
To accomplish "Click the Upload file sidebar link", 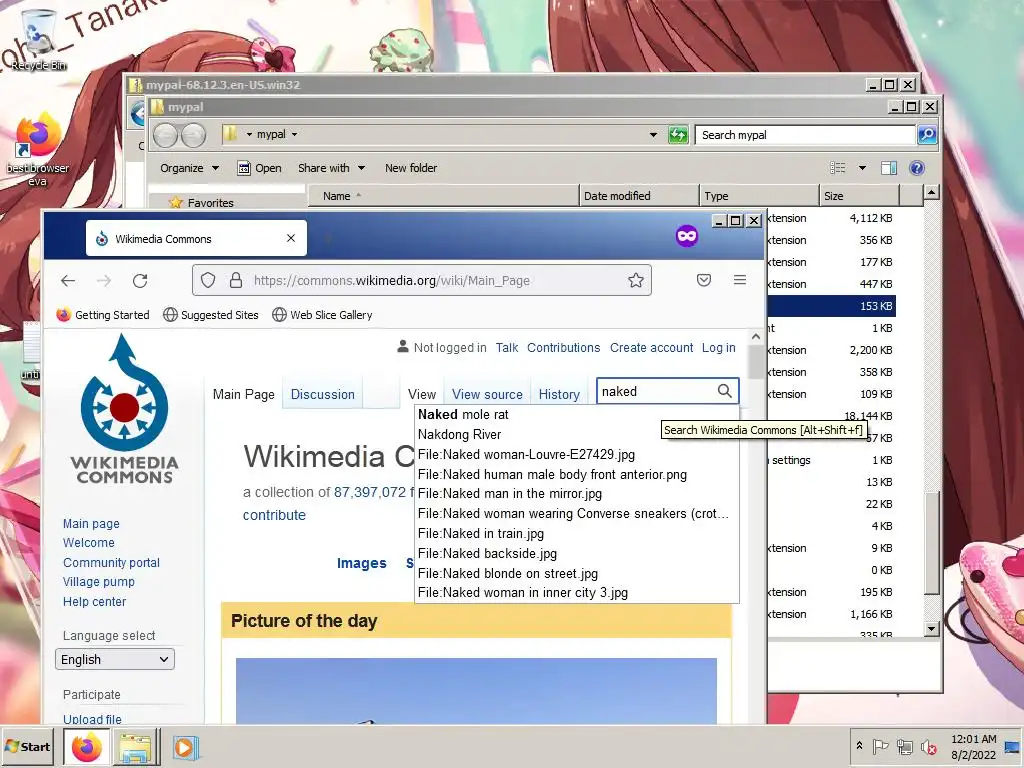I will (x=92, y=719).
